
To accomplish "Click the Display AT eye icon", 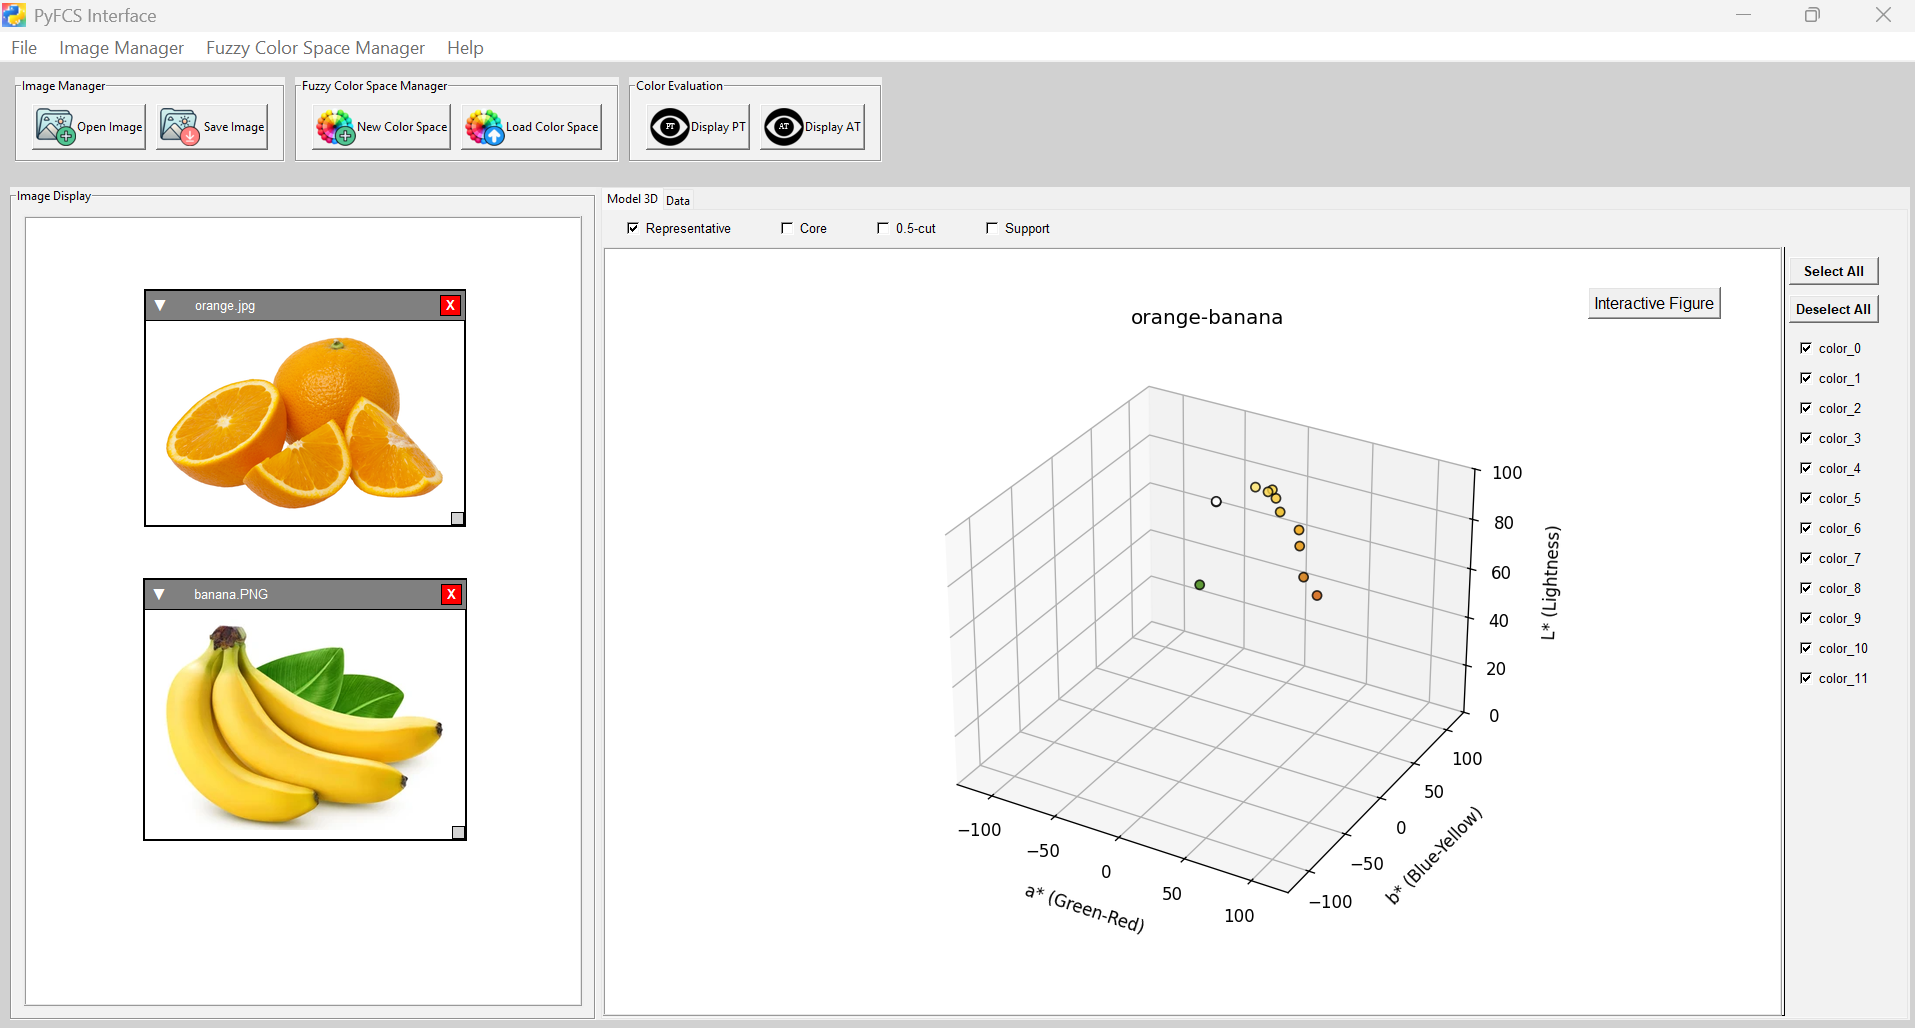I will coord(783,127).
